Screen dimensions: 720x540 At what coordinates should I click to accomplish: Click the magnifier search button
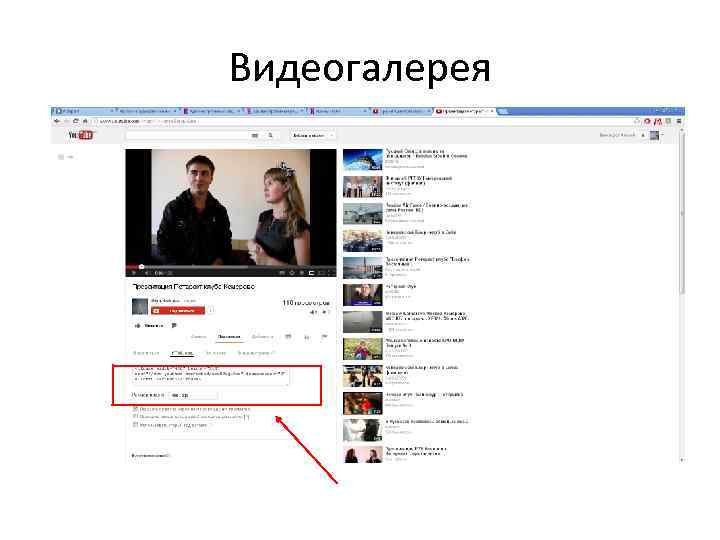coord(270,135)
